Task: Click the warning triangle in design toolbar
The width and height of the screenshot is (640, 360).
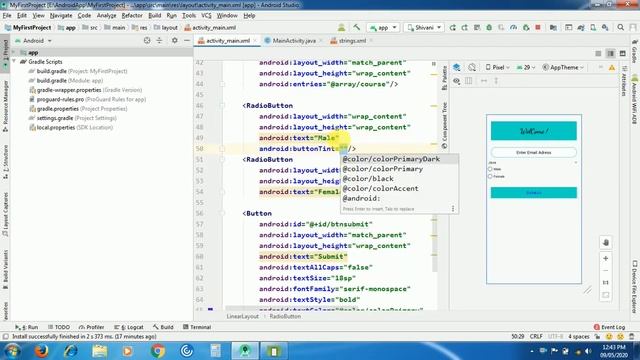Action: click(x=612, y=68)
